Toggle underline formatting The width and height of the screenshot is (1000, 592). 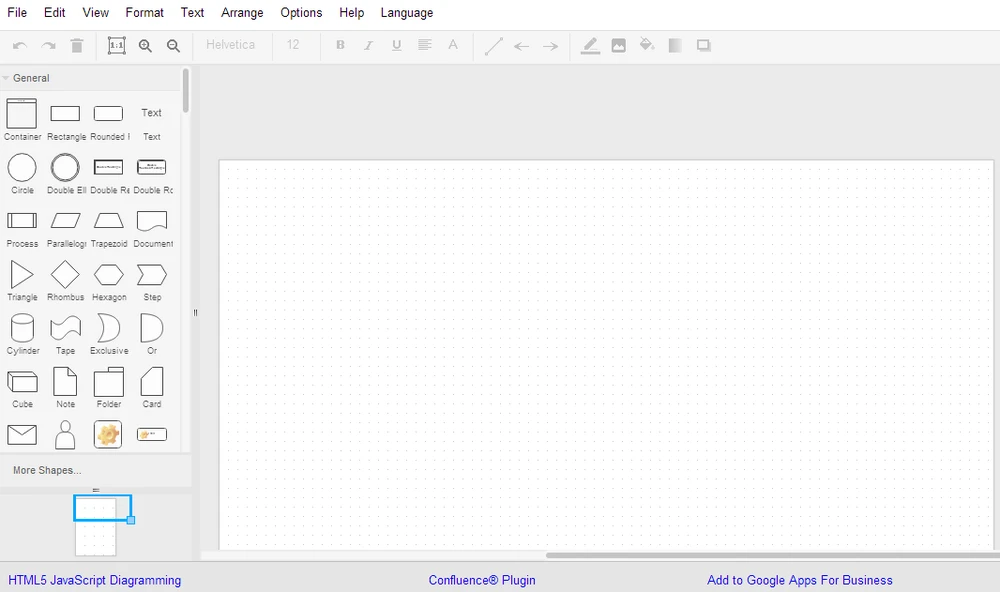396,45
